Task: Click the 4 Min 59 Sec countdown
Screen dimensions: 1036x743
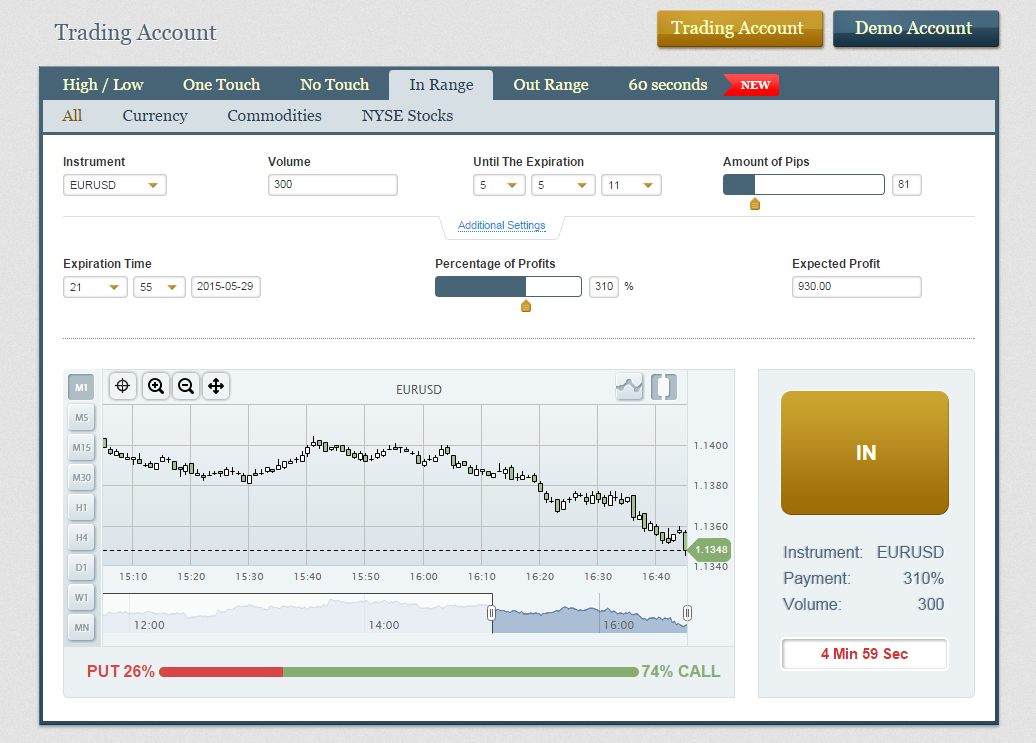Action: (x=864, y=654)
